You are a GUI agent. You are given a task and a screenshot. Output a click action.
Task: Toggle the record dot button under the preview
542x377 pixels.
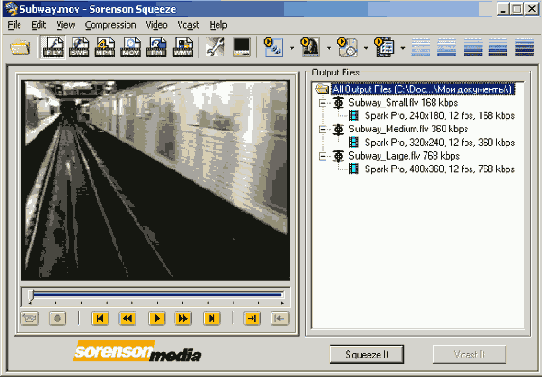[x=57, y=318]
